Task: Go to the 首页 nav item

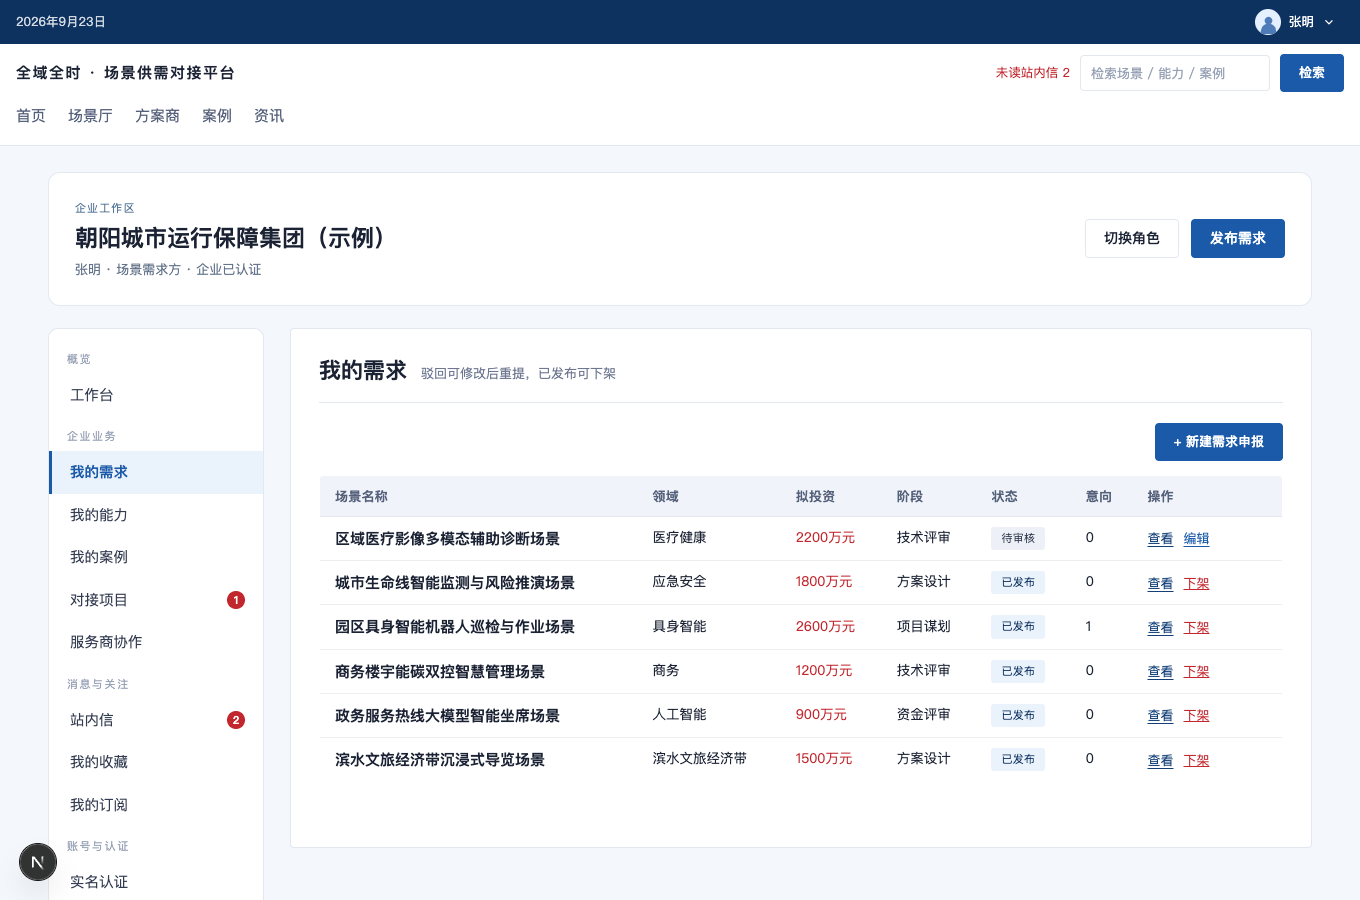Action: 31,116
